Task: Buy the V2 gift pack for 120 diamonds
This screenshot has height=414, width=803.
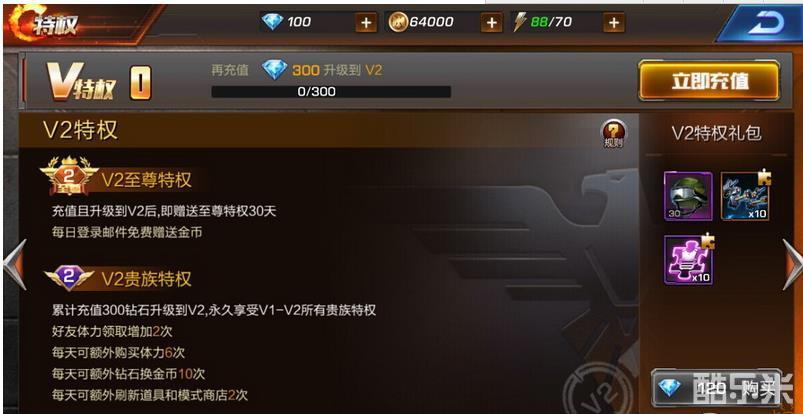Action: click(716, 388)
